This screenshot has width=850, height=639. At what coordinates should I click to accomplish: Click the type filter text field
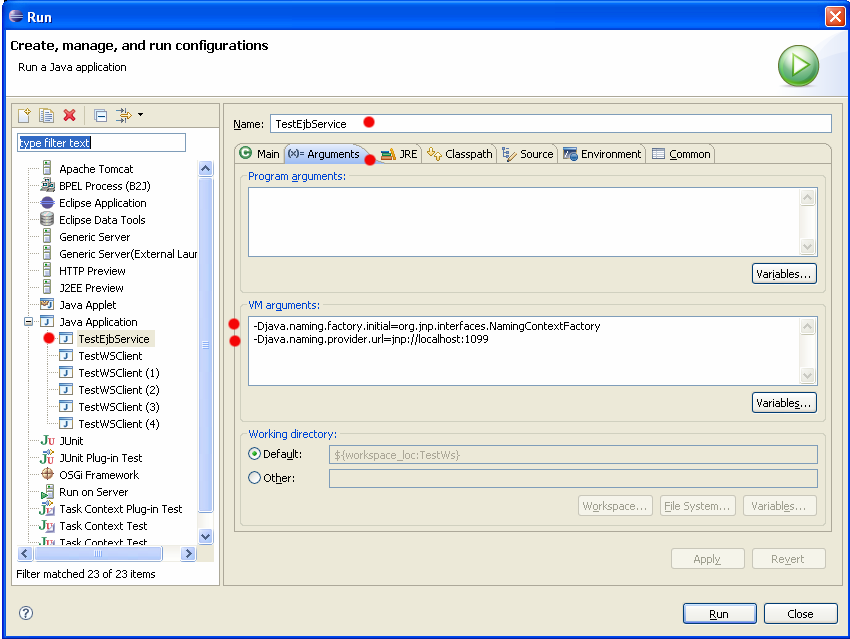(101, 143)
